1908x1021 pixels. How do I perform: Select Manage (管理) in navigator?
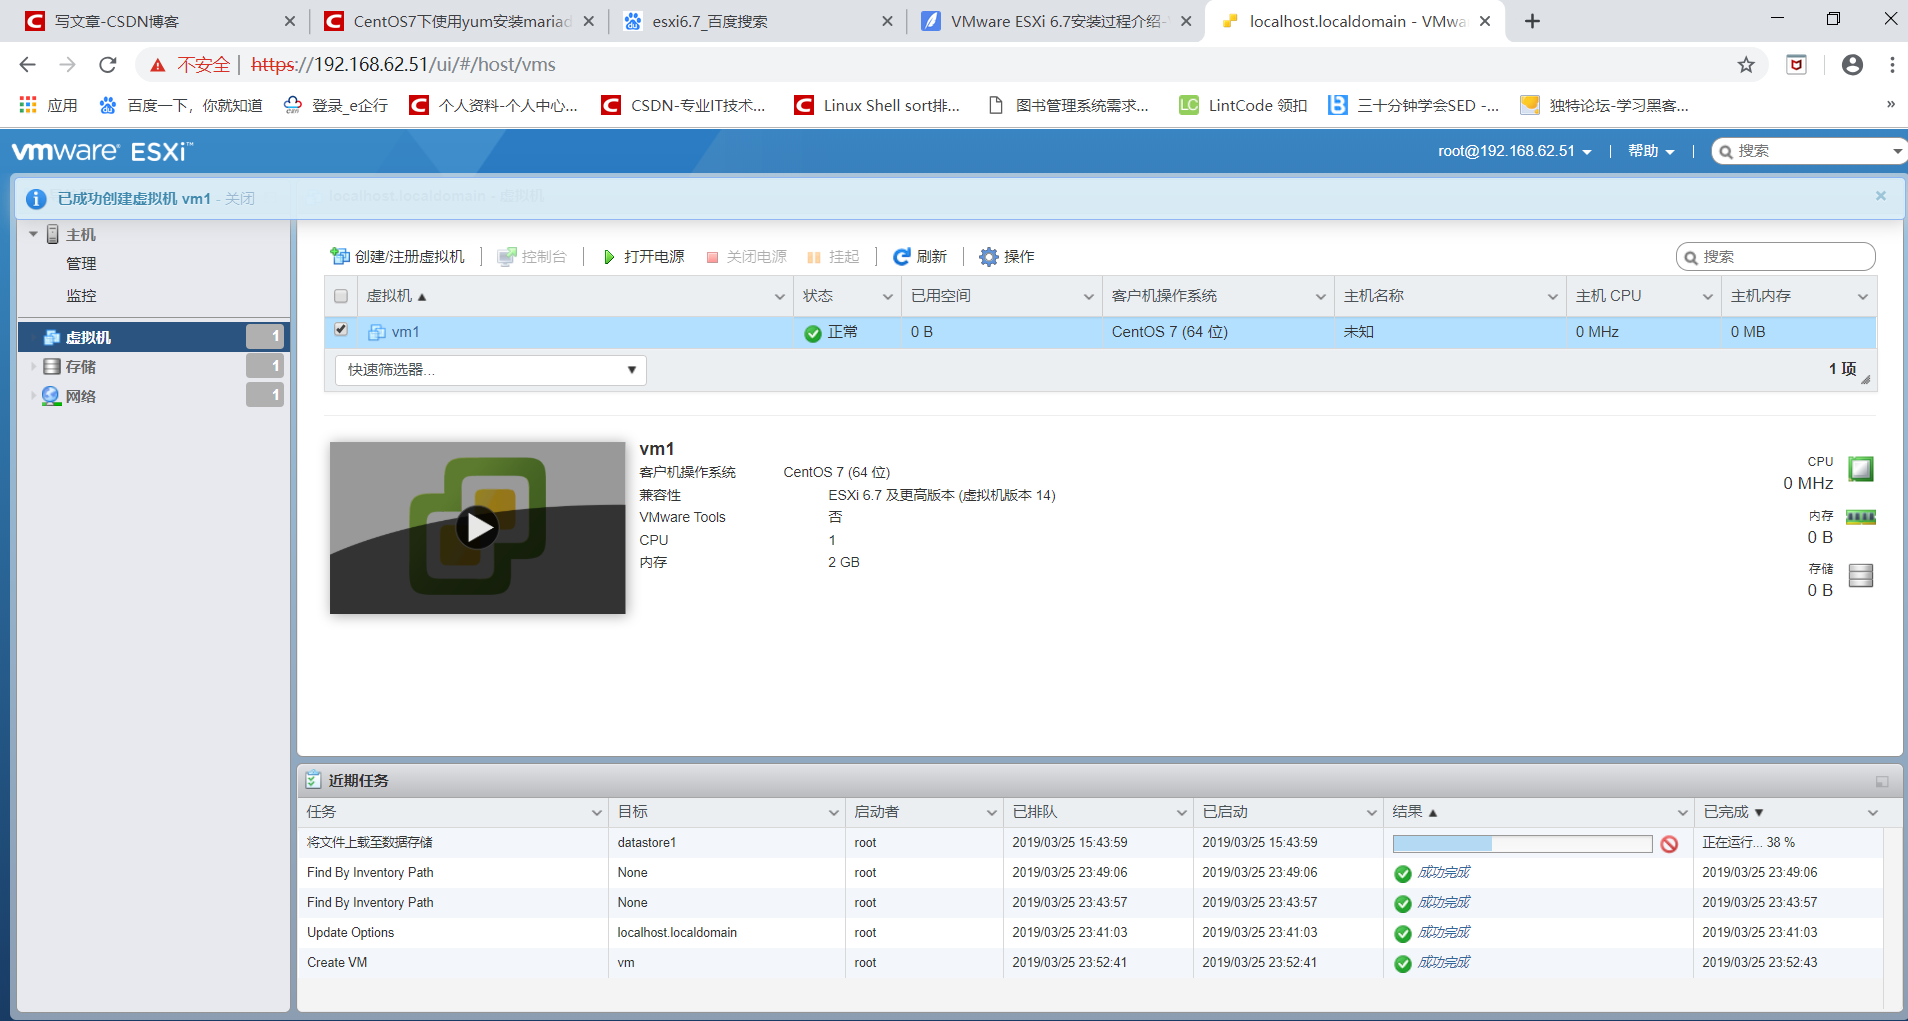pos(81,264)
